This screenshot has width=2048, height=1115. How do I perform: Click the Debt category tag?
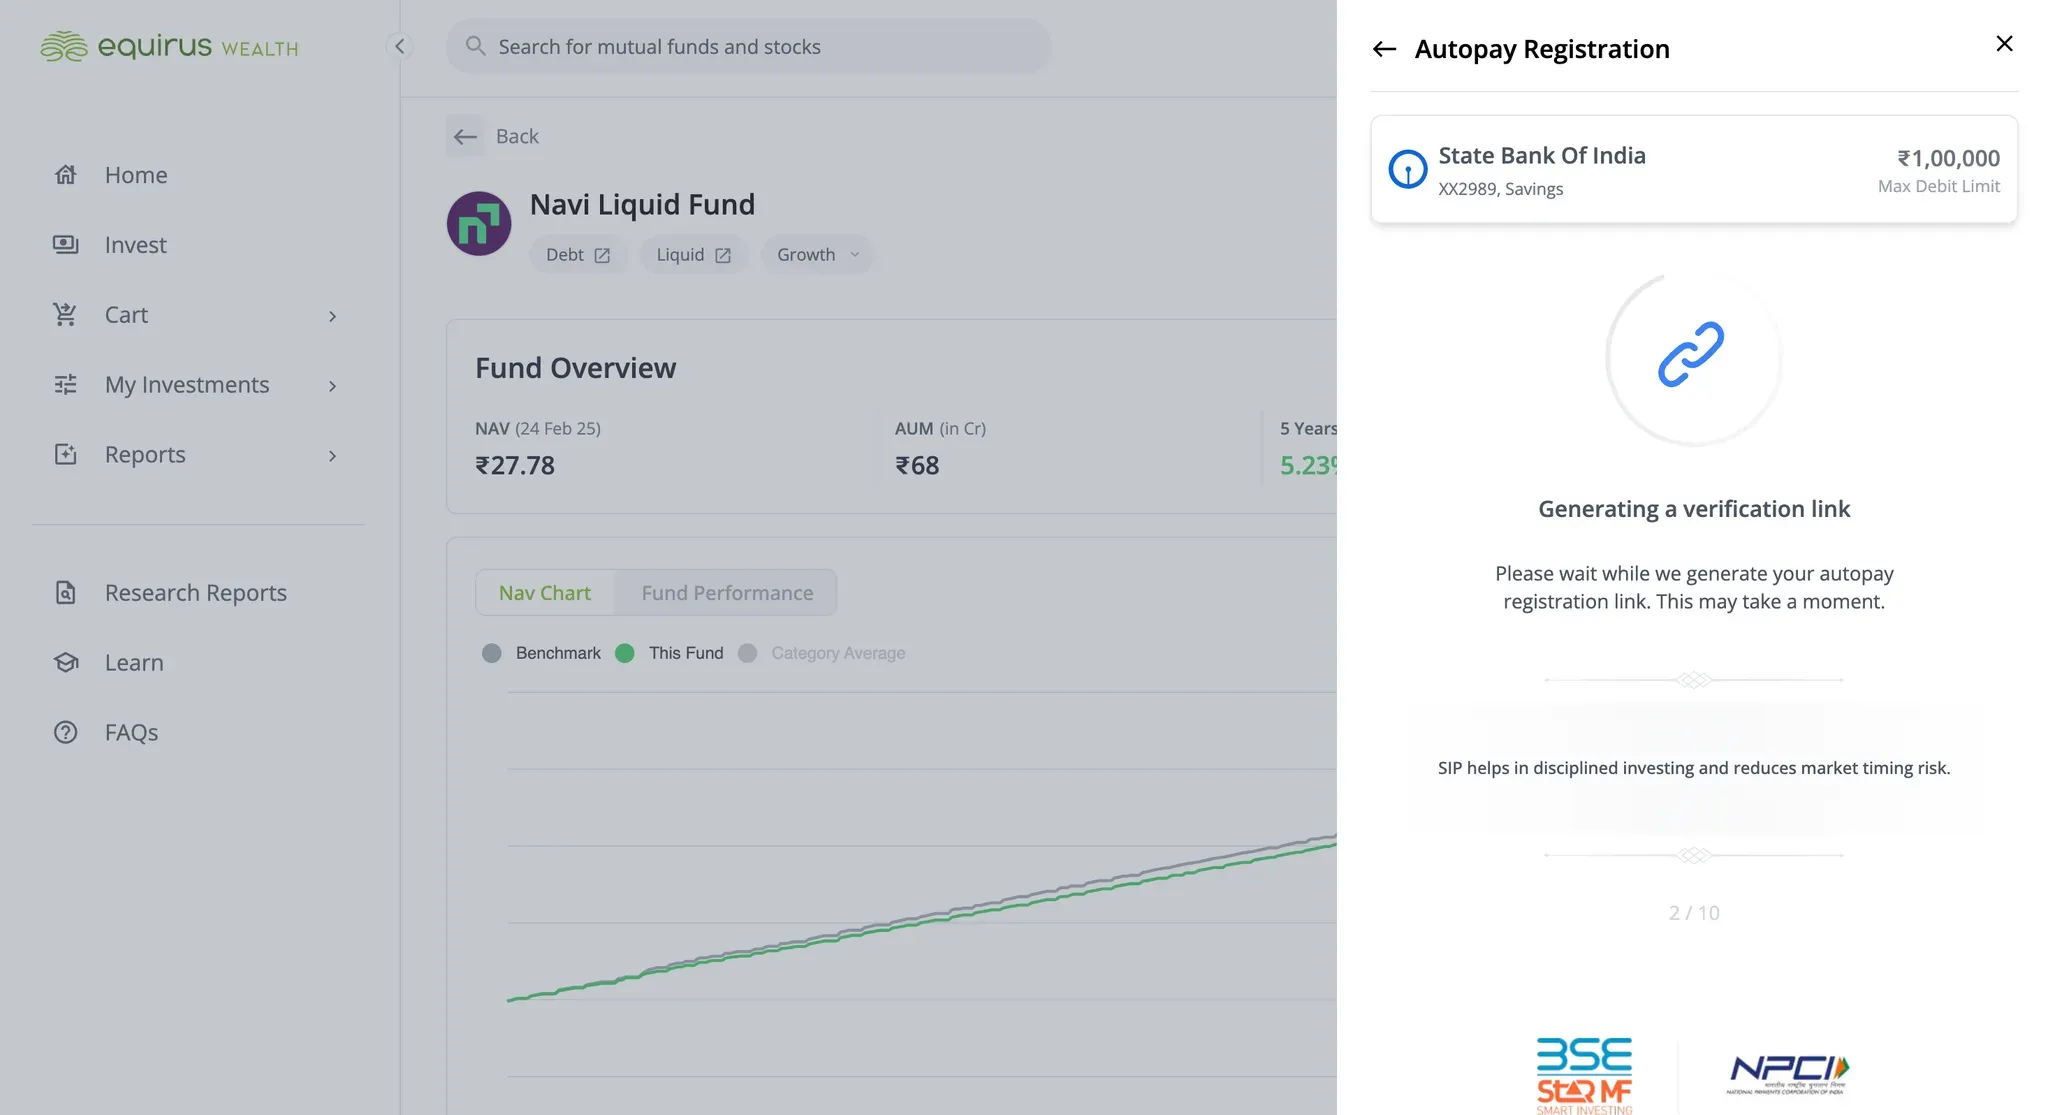[x=578, y=255]
